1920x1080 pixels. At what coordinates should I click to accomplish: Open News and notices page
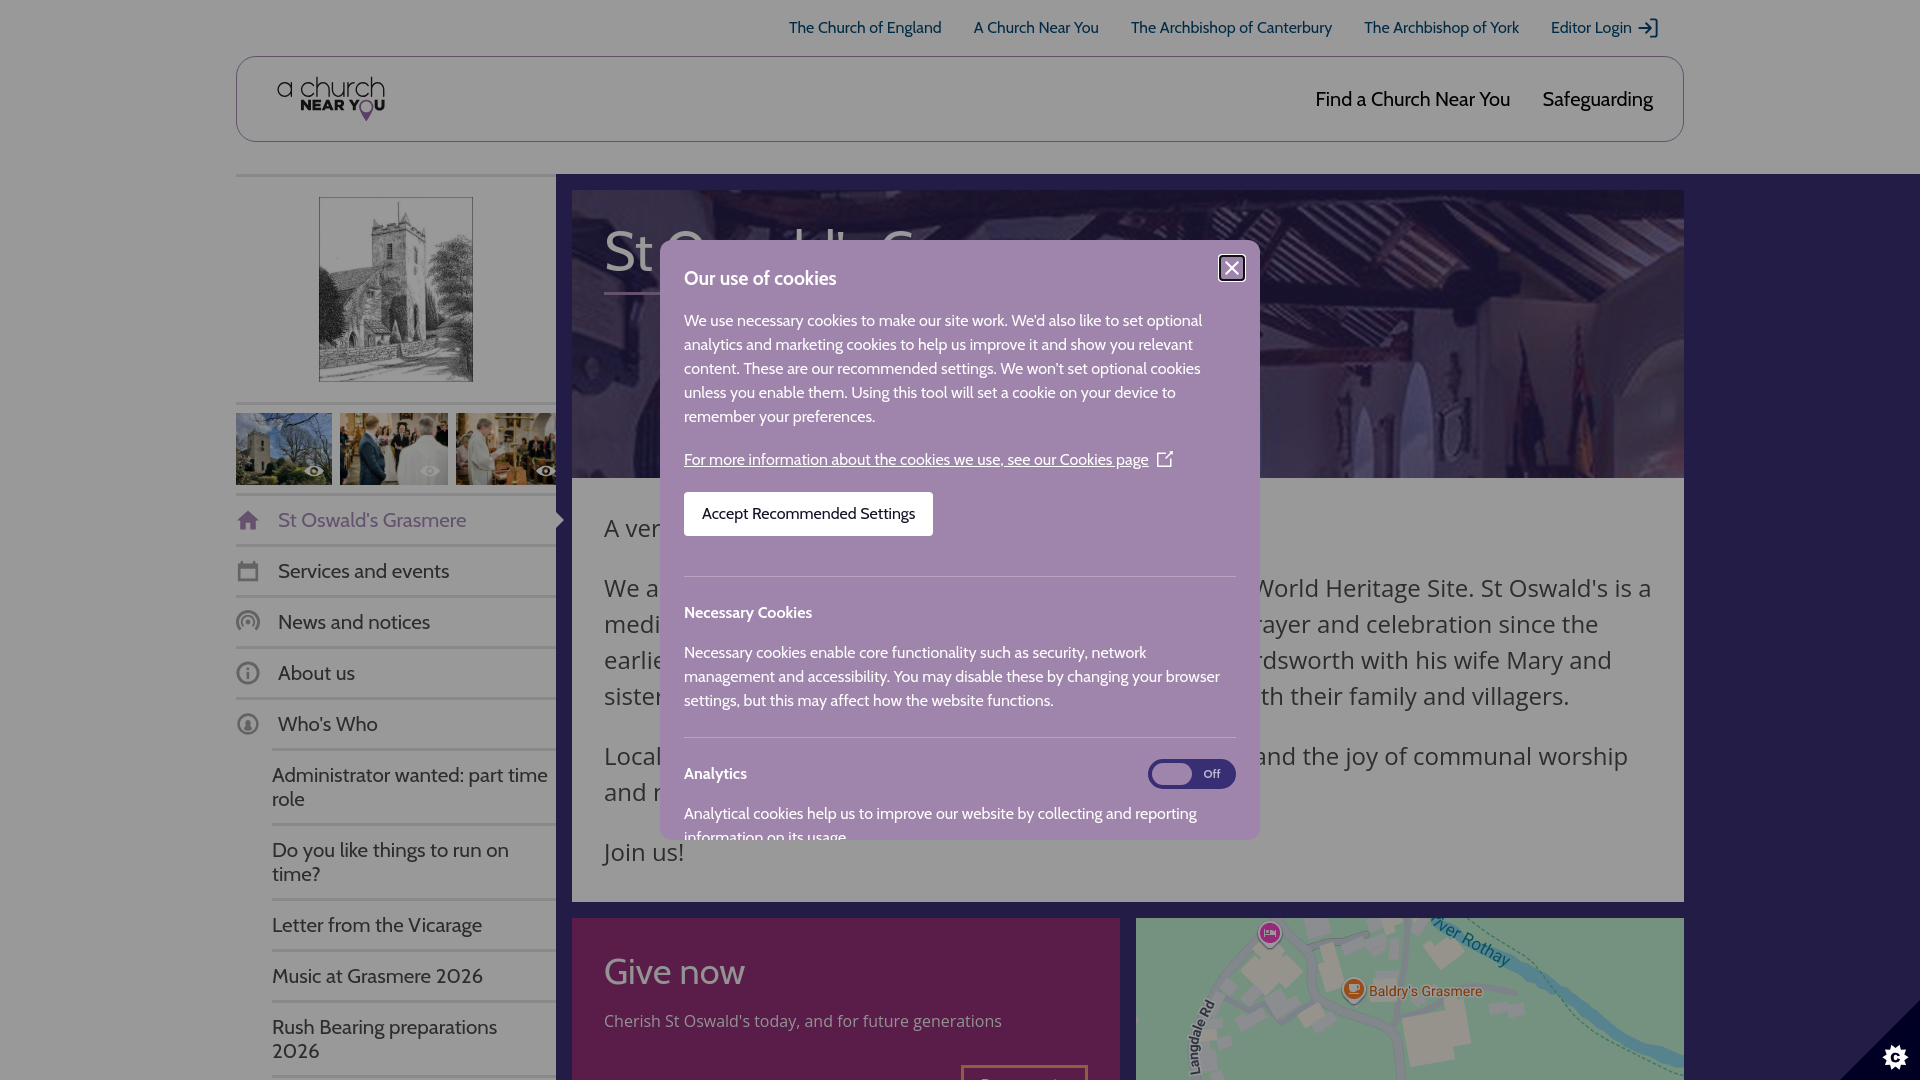point(396,622)
